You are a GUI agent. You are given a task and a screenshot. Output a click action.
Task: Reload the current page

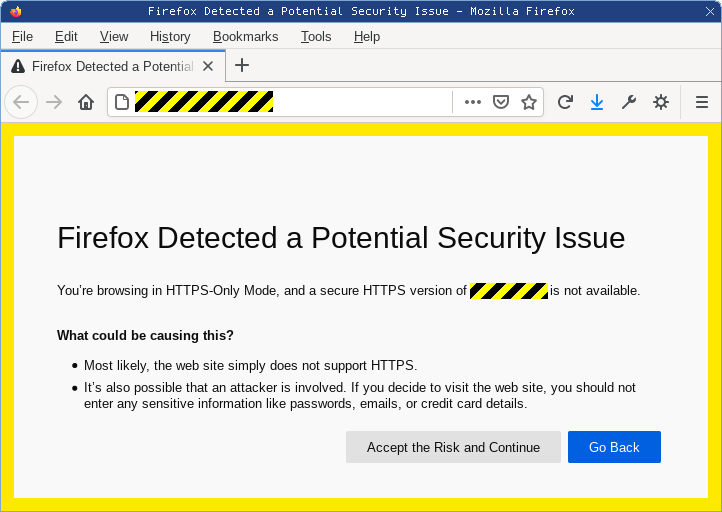coord(565,102)
